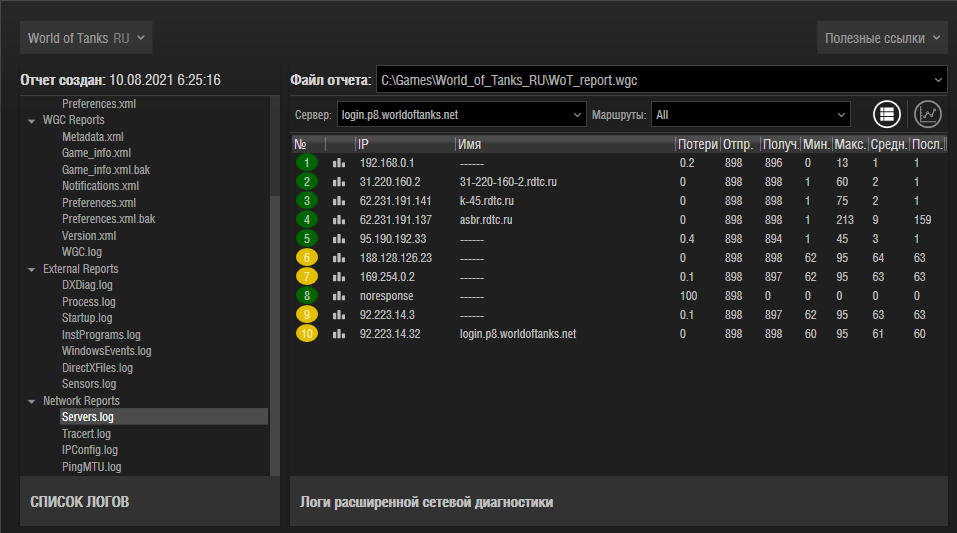The width and height of the screenshot is (957, 533).
Task: Open the Полезные ссылки dropdown
Action: pyautogui.click(x=882, y=38)
